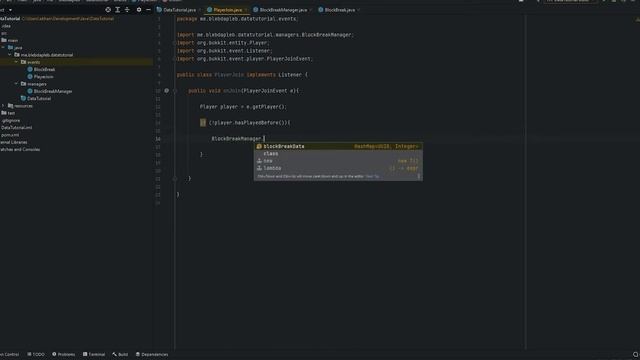Select the lambda completion suggestion
This screenshot has width=640, height=360.
point(338,168)
